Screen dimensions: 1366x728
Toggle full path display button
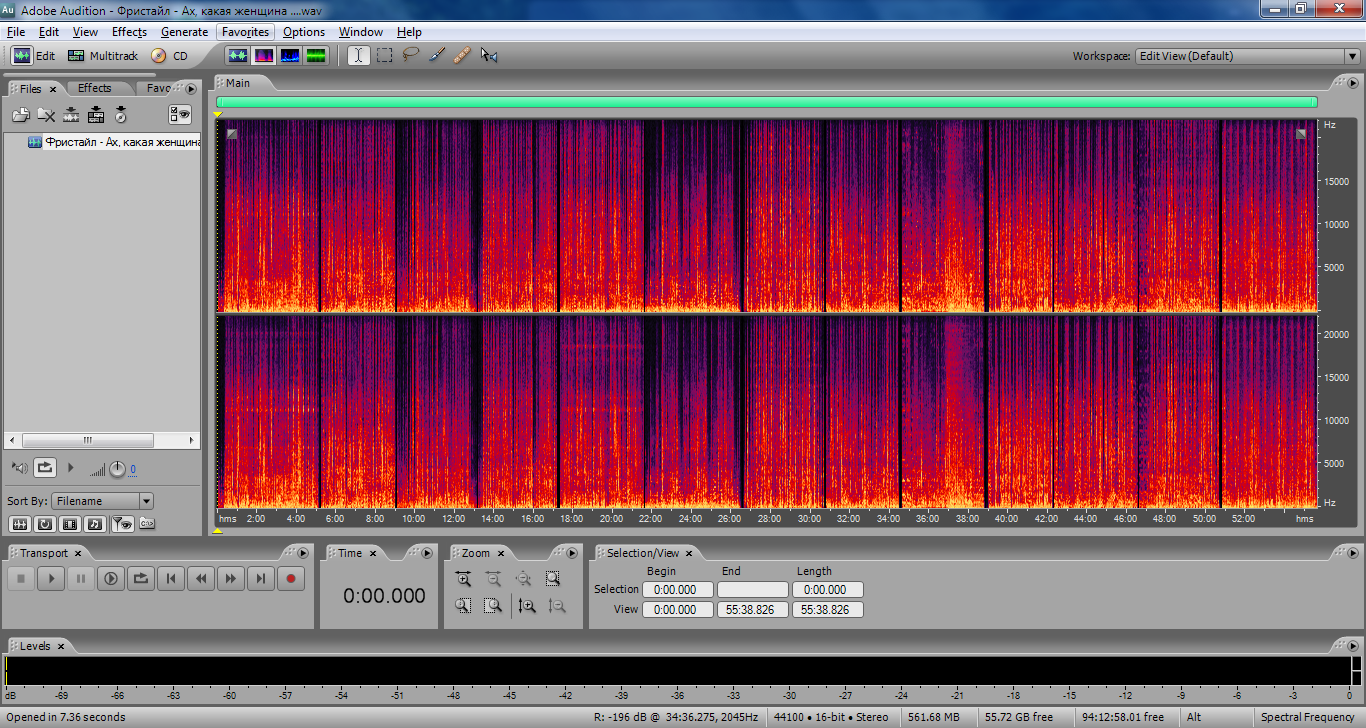pos(146,523)
